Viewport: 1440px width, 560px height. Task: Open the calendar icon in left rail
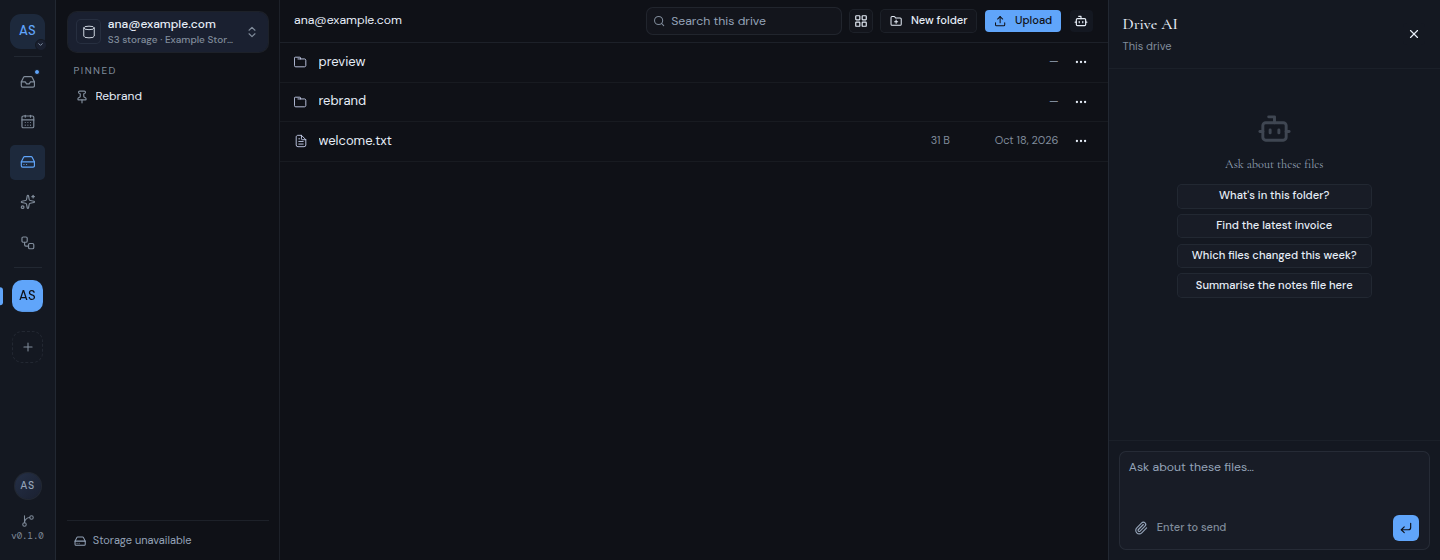pyautogui.click(x=27, y=121)
